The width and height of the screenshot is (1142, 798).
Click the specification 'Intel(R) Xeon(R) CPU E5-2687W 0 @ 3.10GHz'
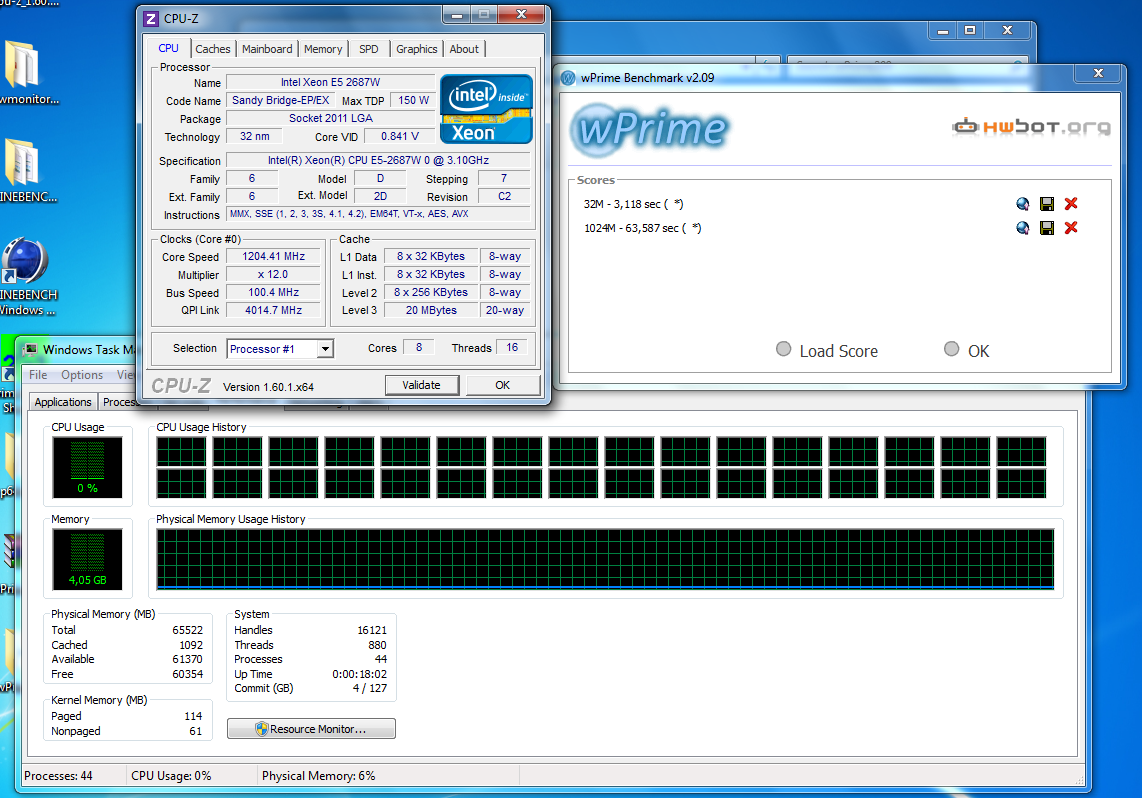378,160
